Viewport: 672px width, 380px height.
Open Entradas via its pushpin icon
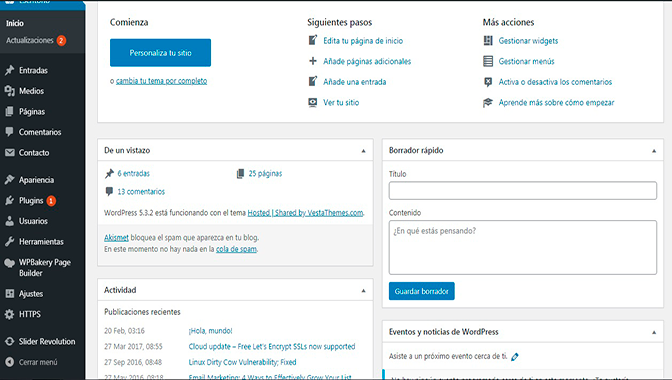tap(9, 70)
